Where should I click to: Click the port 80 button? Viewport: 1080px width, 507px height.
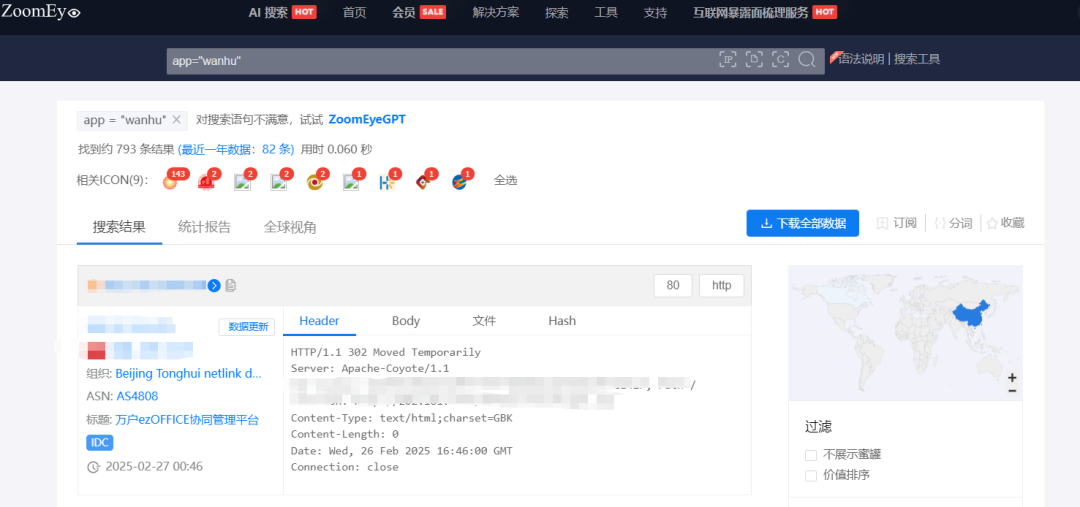(673, 285)
